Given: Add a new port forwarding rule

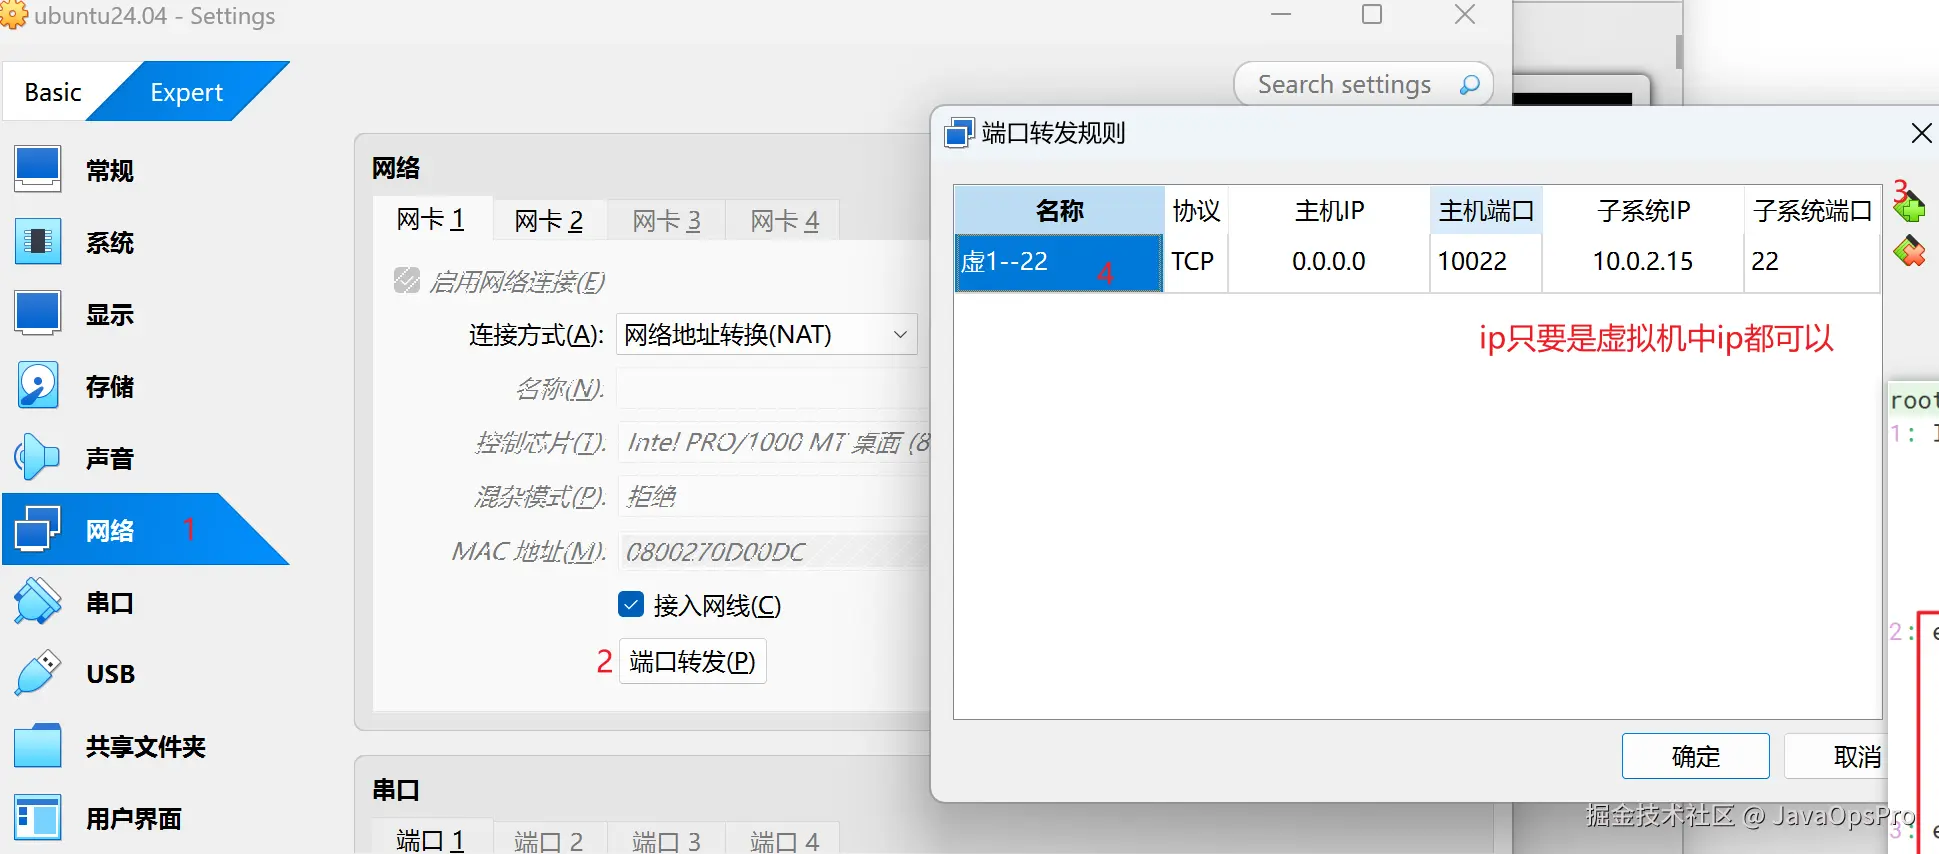Looking at the screenshot, I should [x=1909, y=207].
